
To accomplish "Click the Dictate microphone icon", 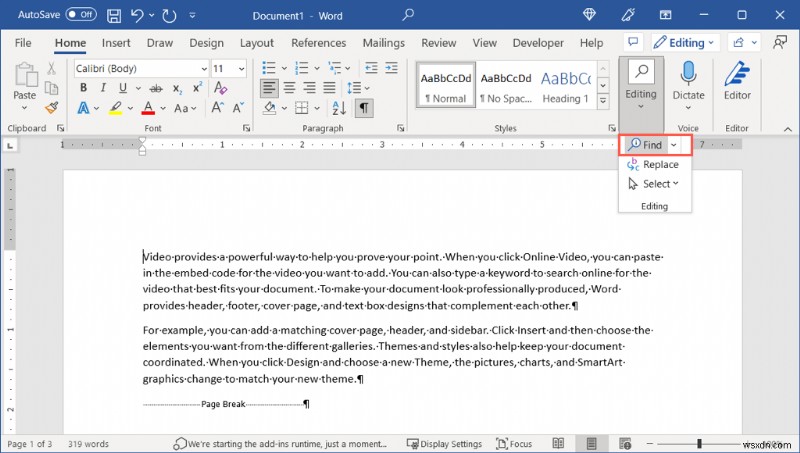I will point(688,73).
